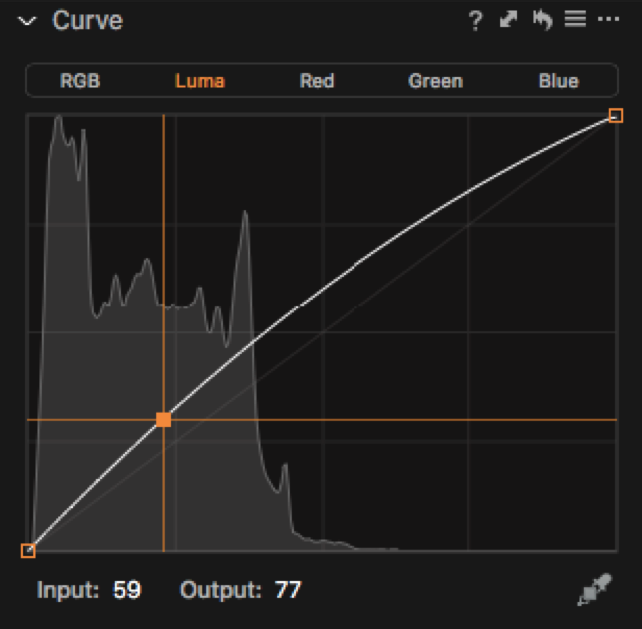Switch to the RGB curve tab
The width and height of the screenshot is (642, 629).
pyautogui.click(x=80, y=81)
